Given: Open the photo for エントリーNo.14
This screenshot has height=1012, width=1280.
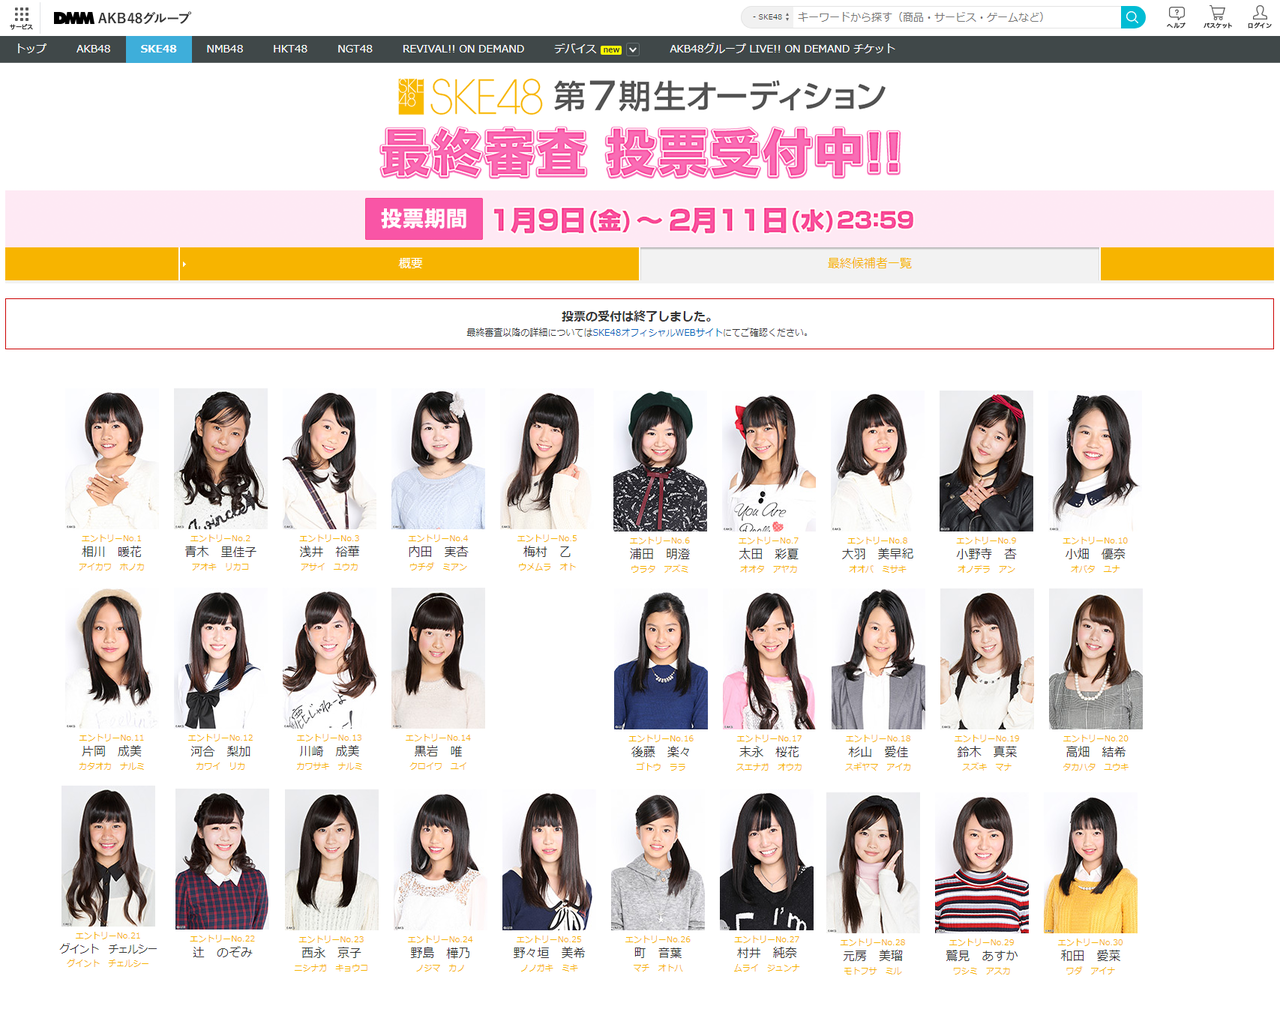Looking at the screenshot, I should [x=438, y=658].
